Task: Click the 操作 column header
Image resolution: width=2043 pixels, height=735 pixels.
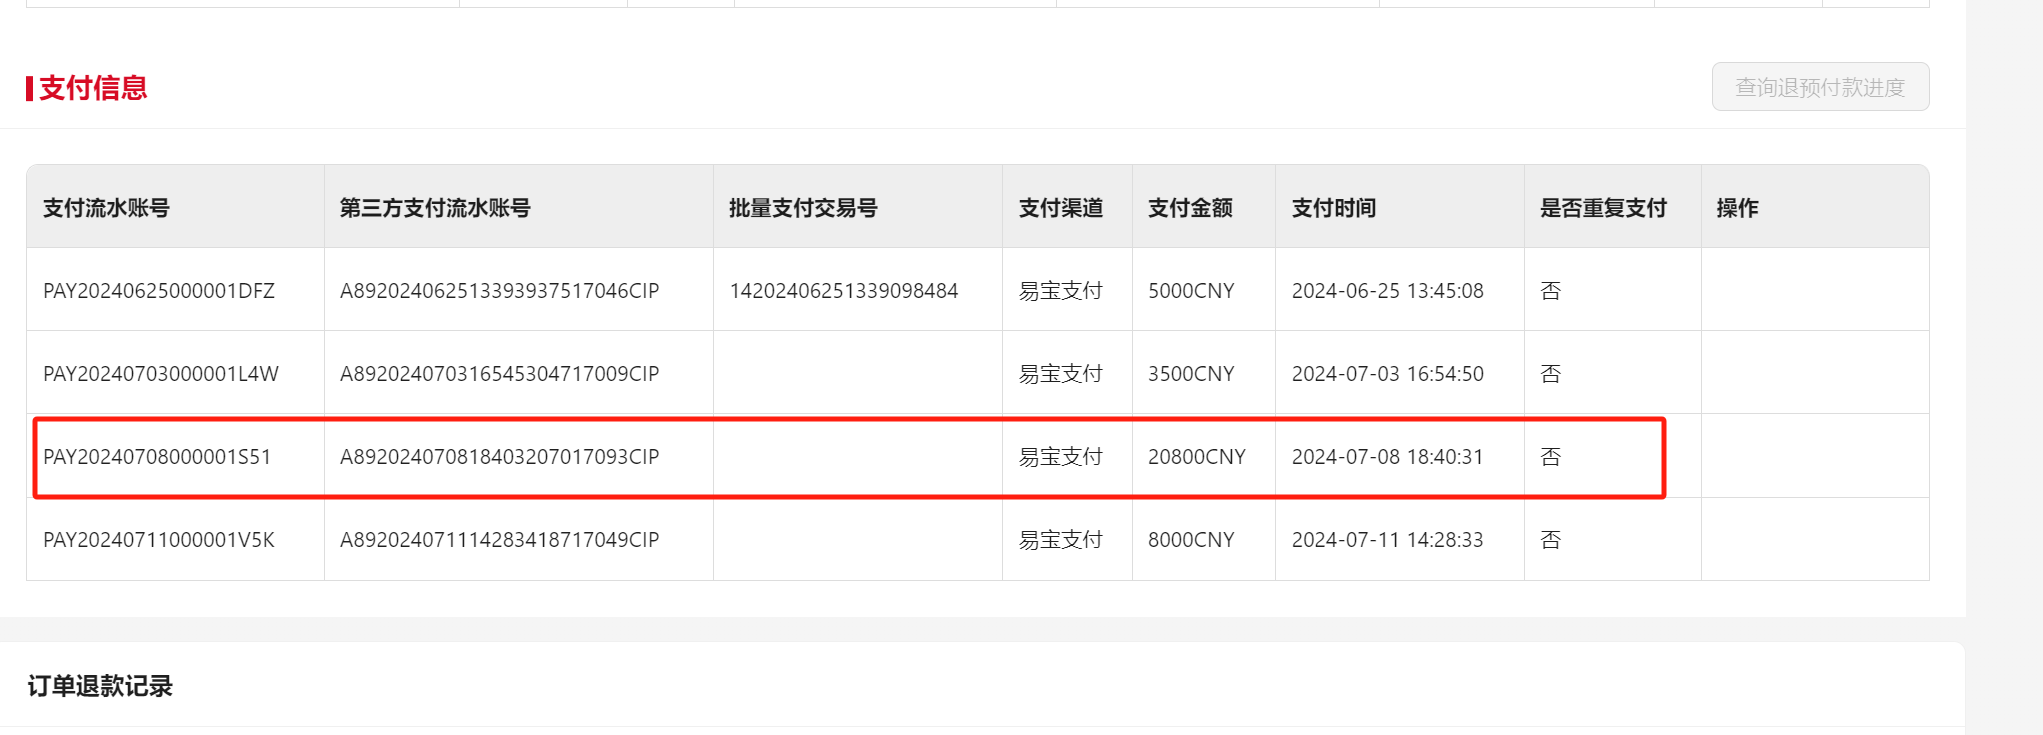Action: click(x=1737, y=208)
